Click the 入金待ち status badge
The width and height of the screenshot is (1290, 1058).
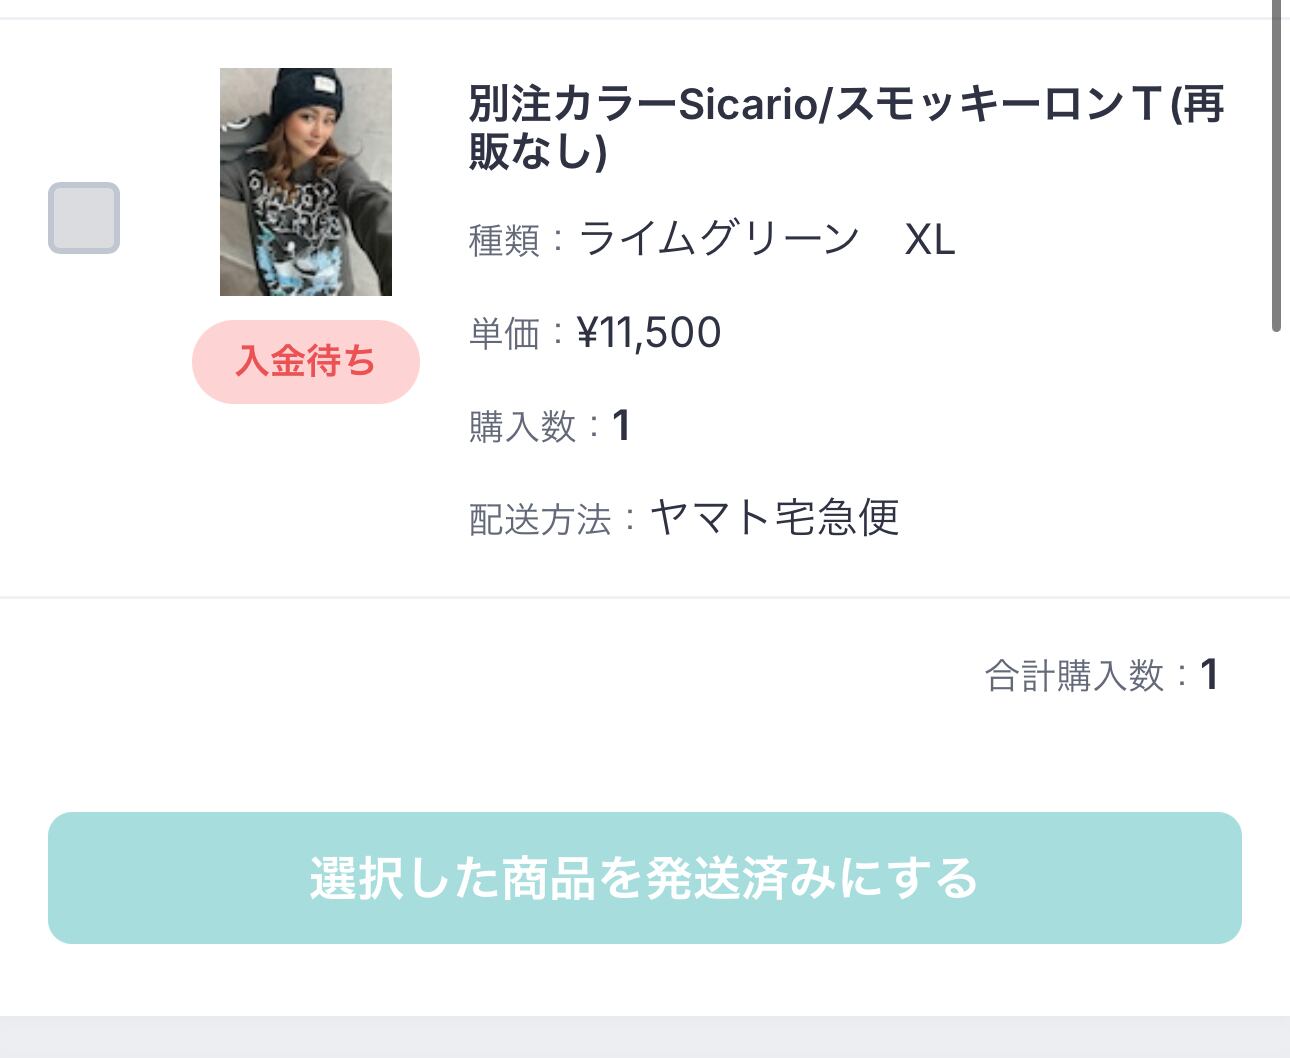point(306,362)
